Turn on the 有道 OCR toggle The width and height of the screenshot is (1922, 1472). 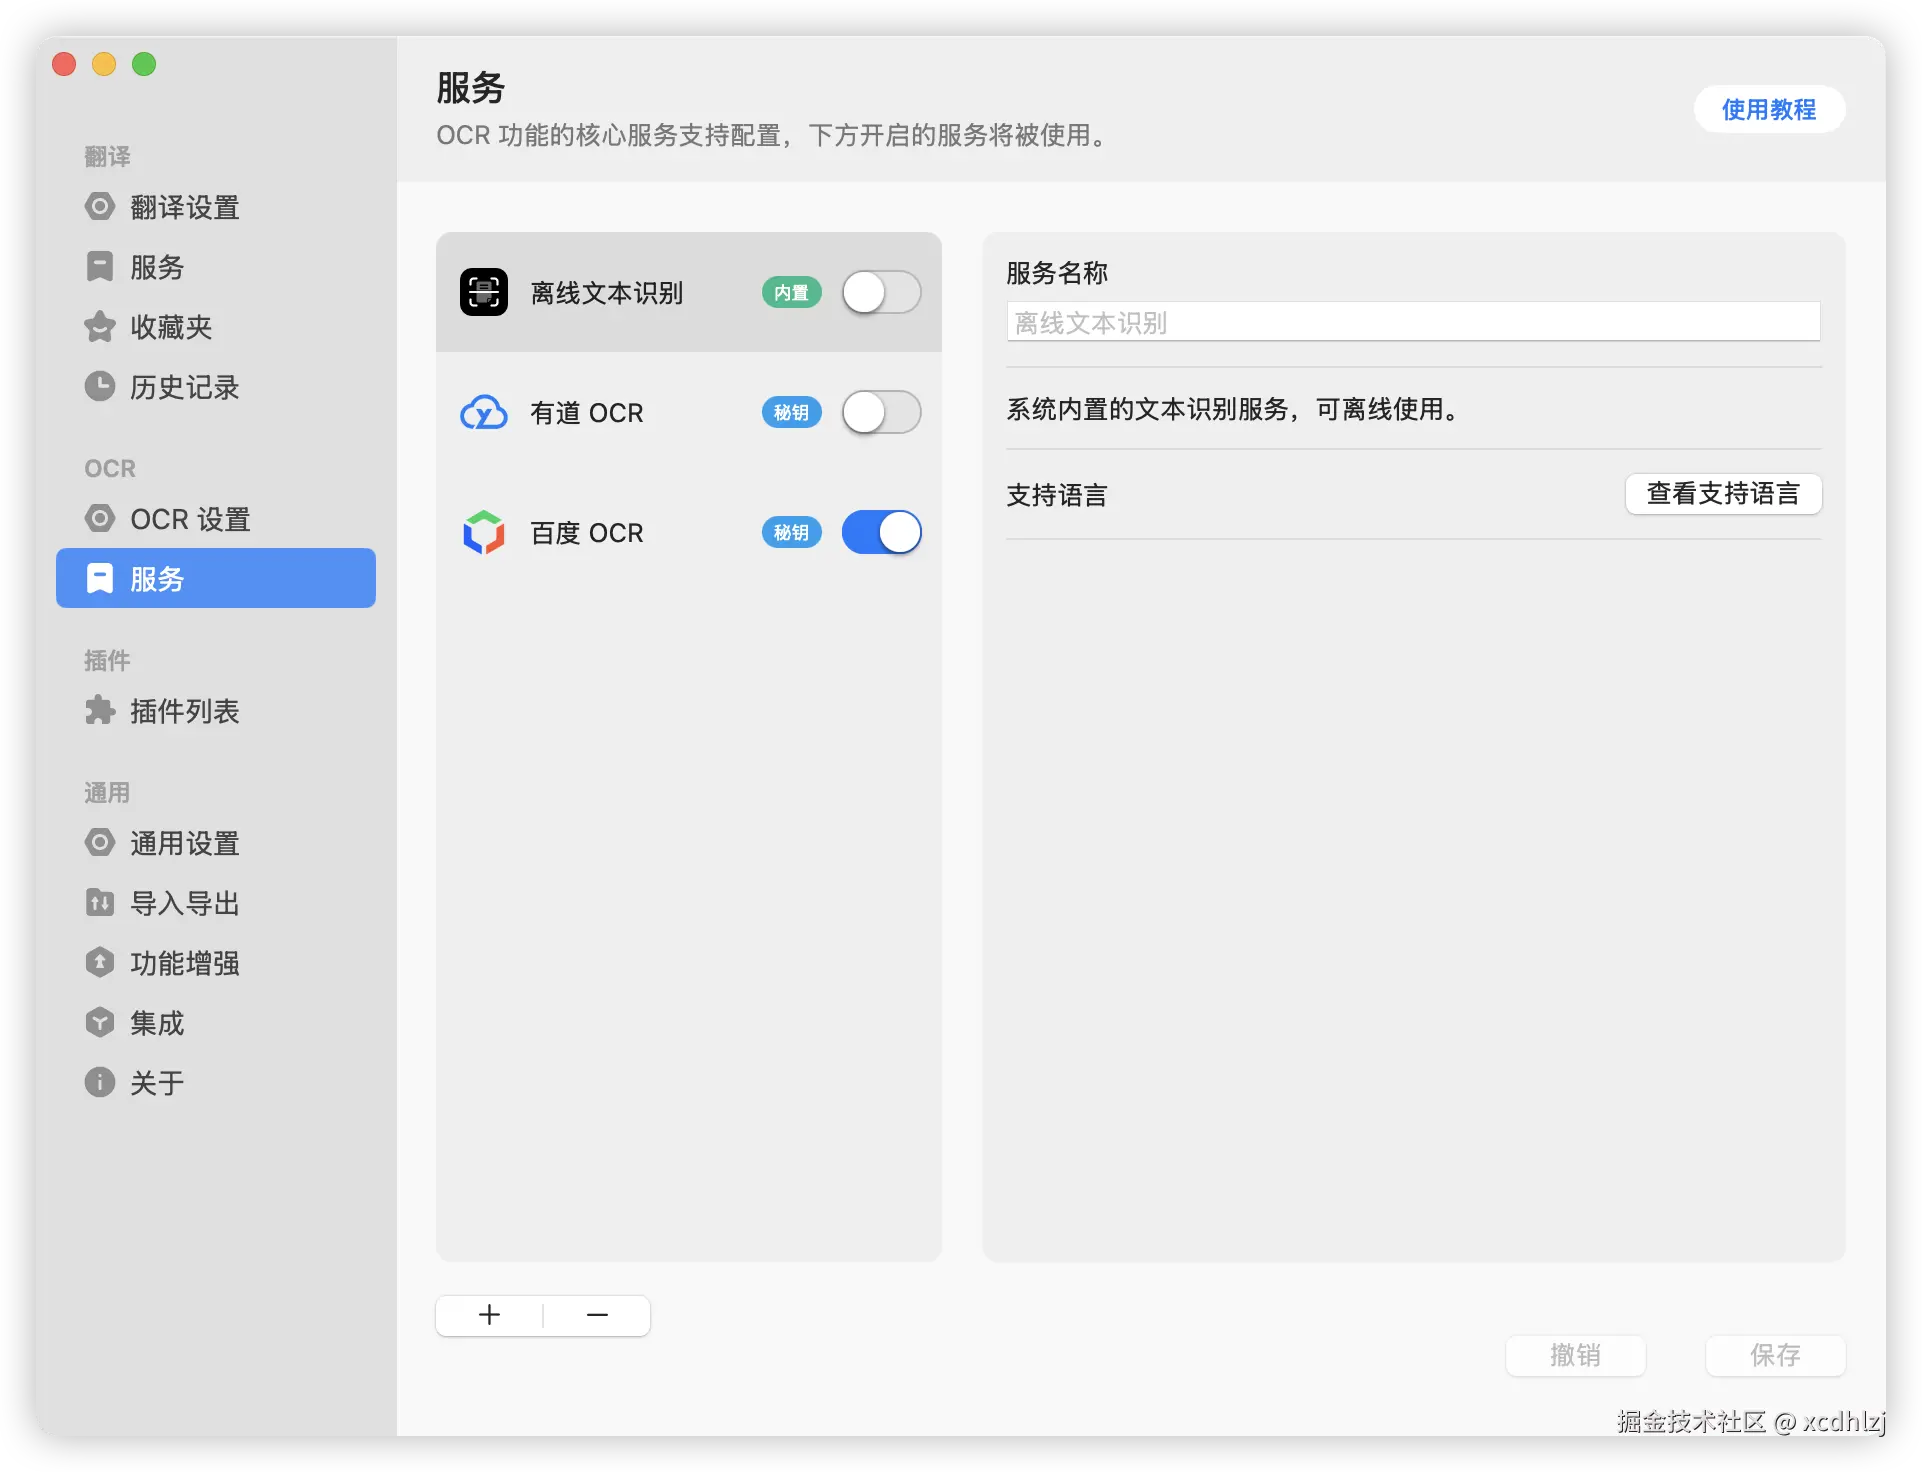tap(880, 412)
